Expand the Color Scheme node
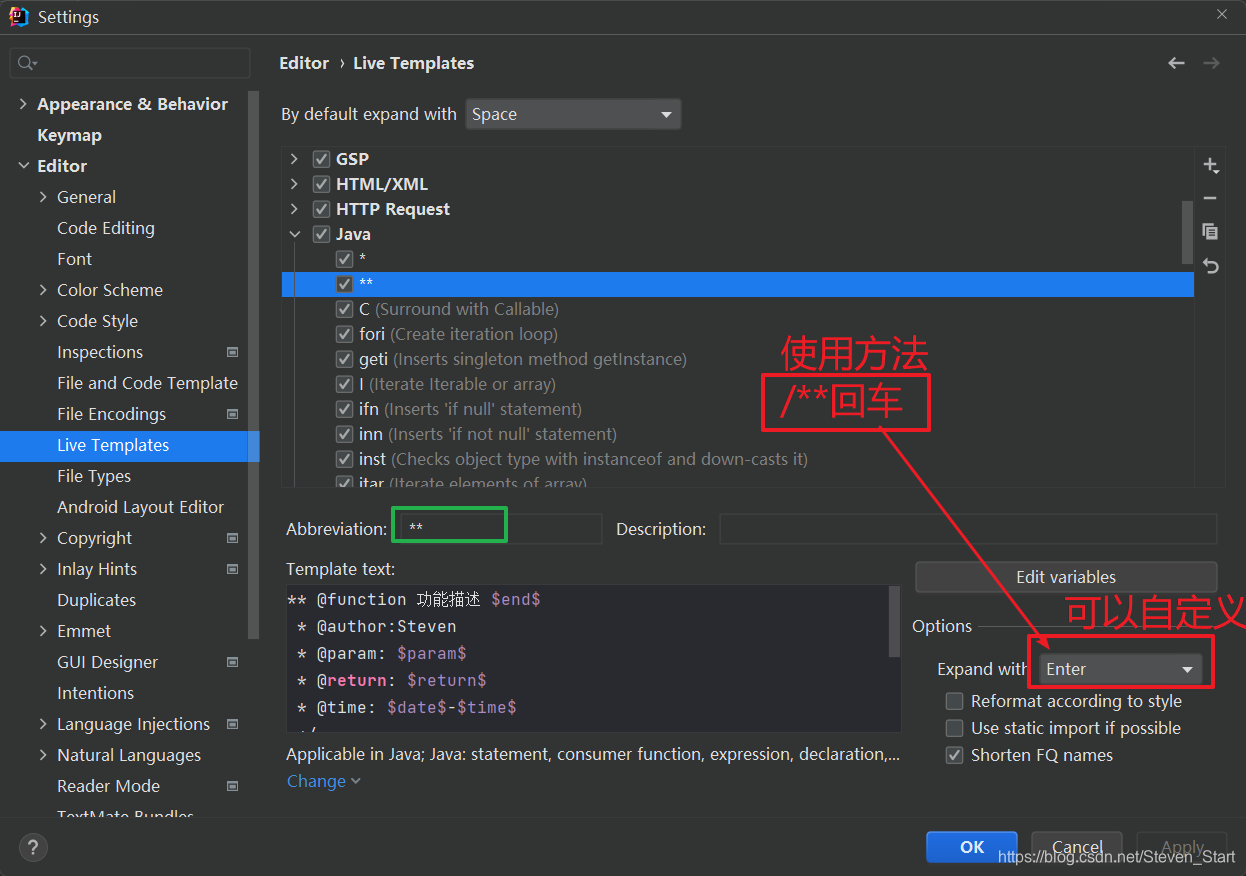1246x876 pixels. (43, 290)
